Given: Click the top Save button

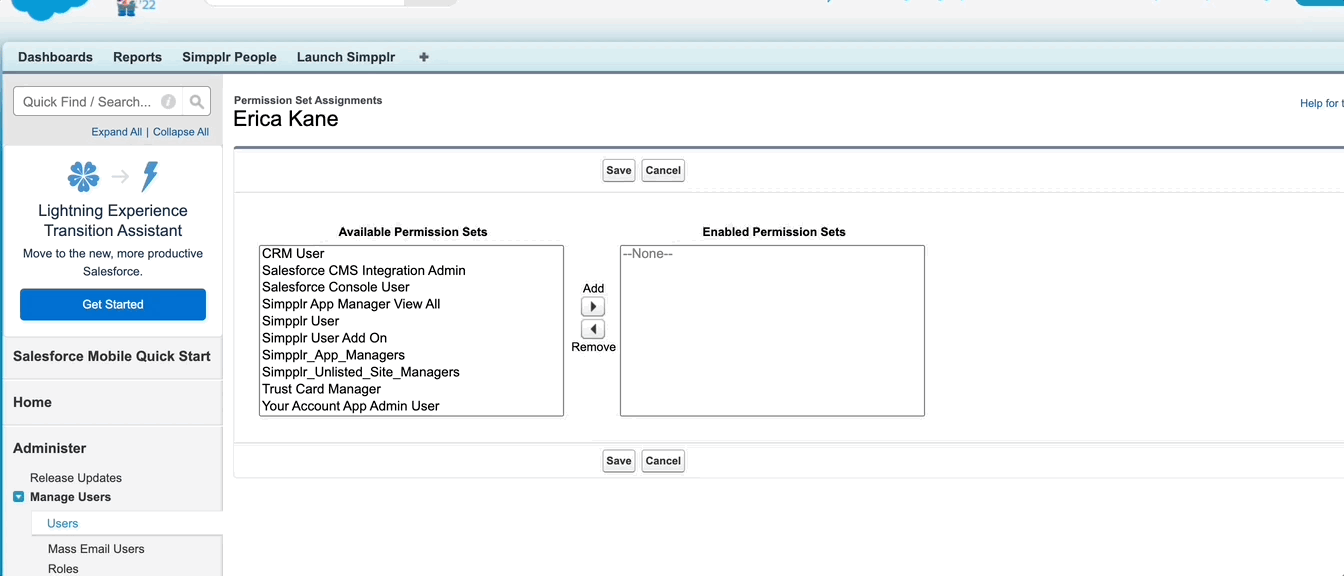Looking at the screenshot, I should [x=619, y=170].
